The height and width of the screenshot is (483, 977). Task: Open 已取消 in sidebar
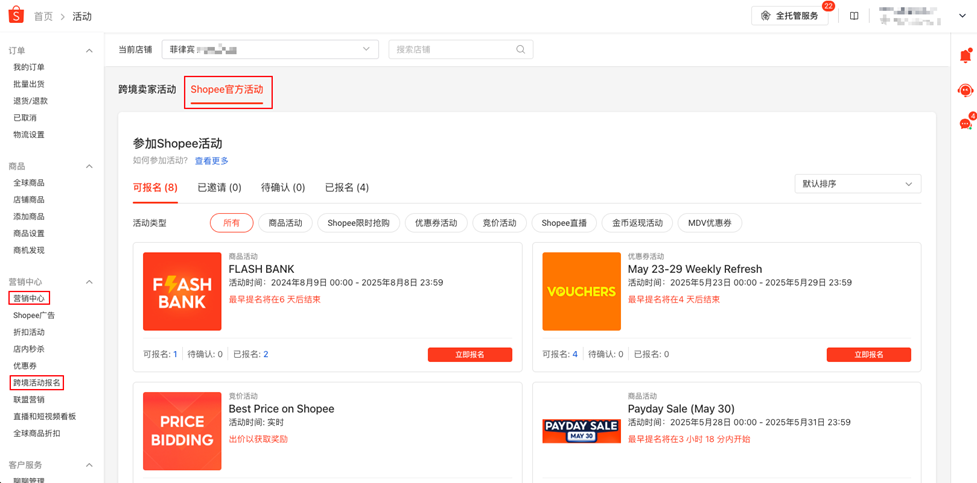(x=25, y=118)
